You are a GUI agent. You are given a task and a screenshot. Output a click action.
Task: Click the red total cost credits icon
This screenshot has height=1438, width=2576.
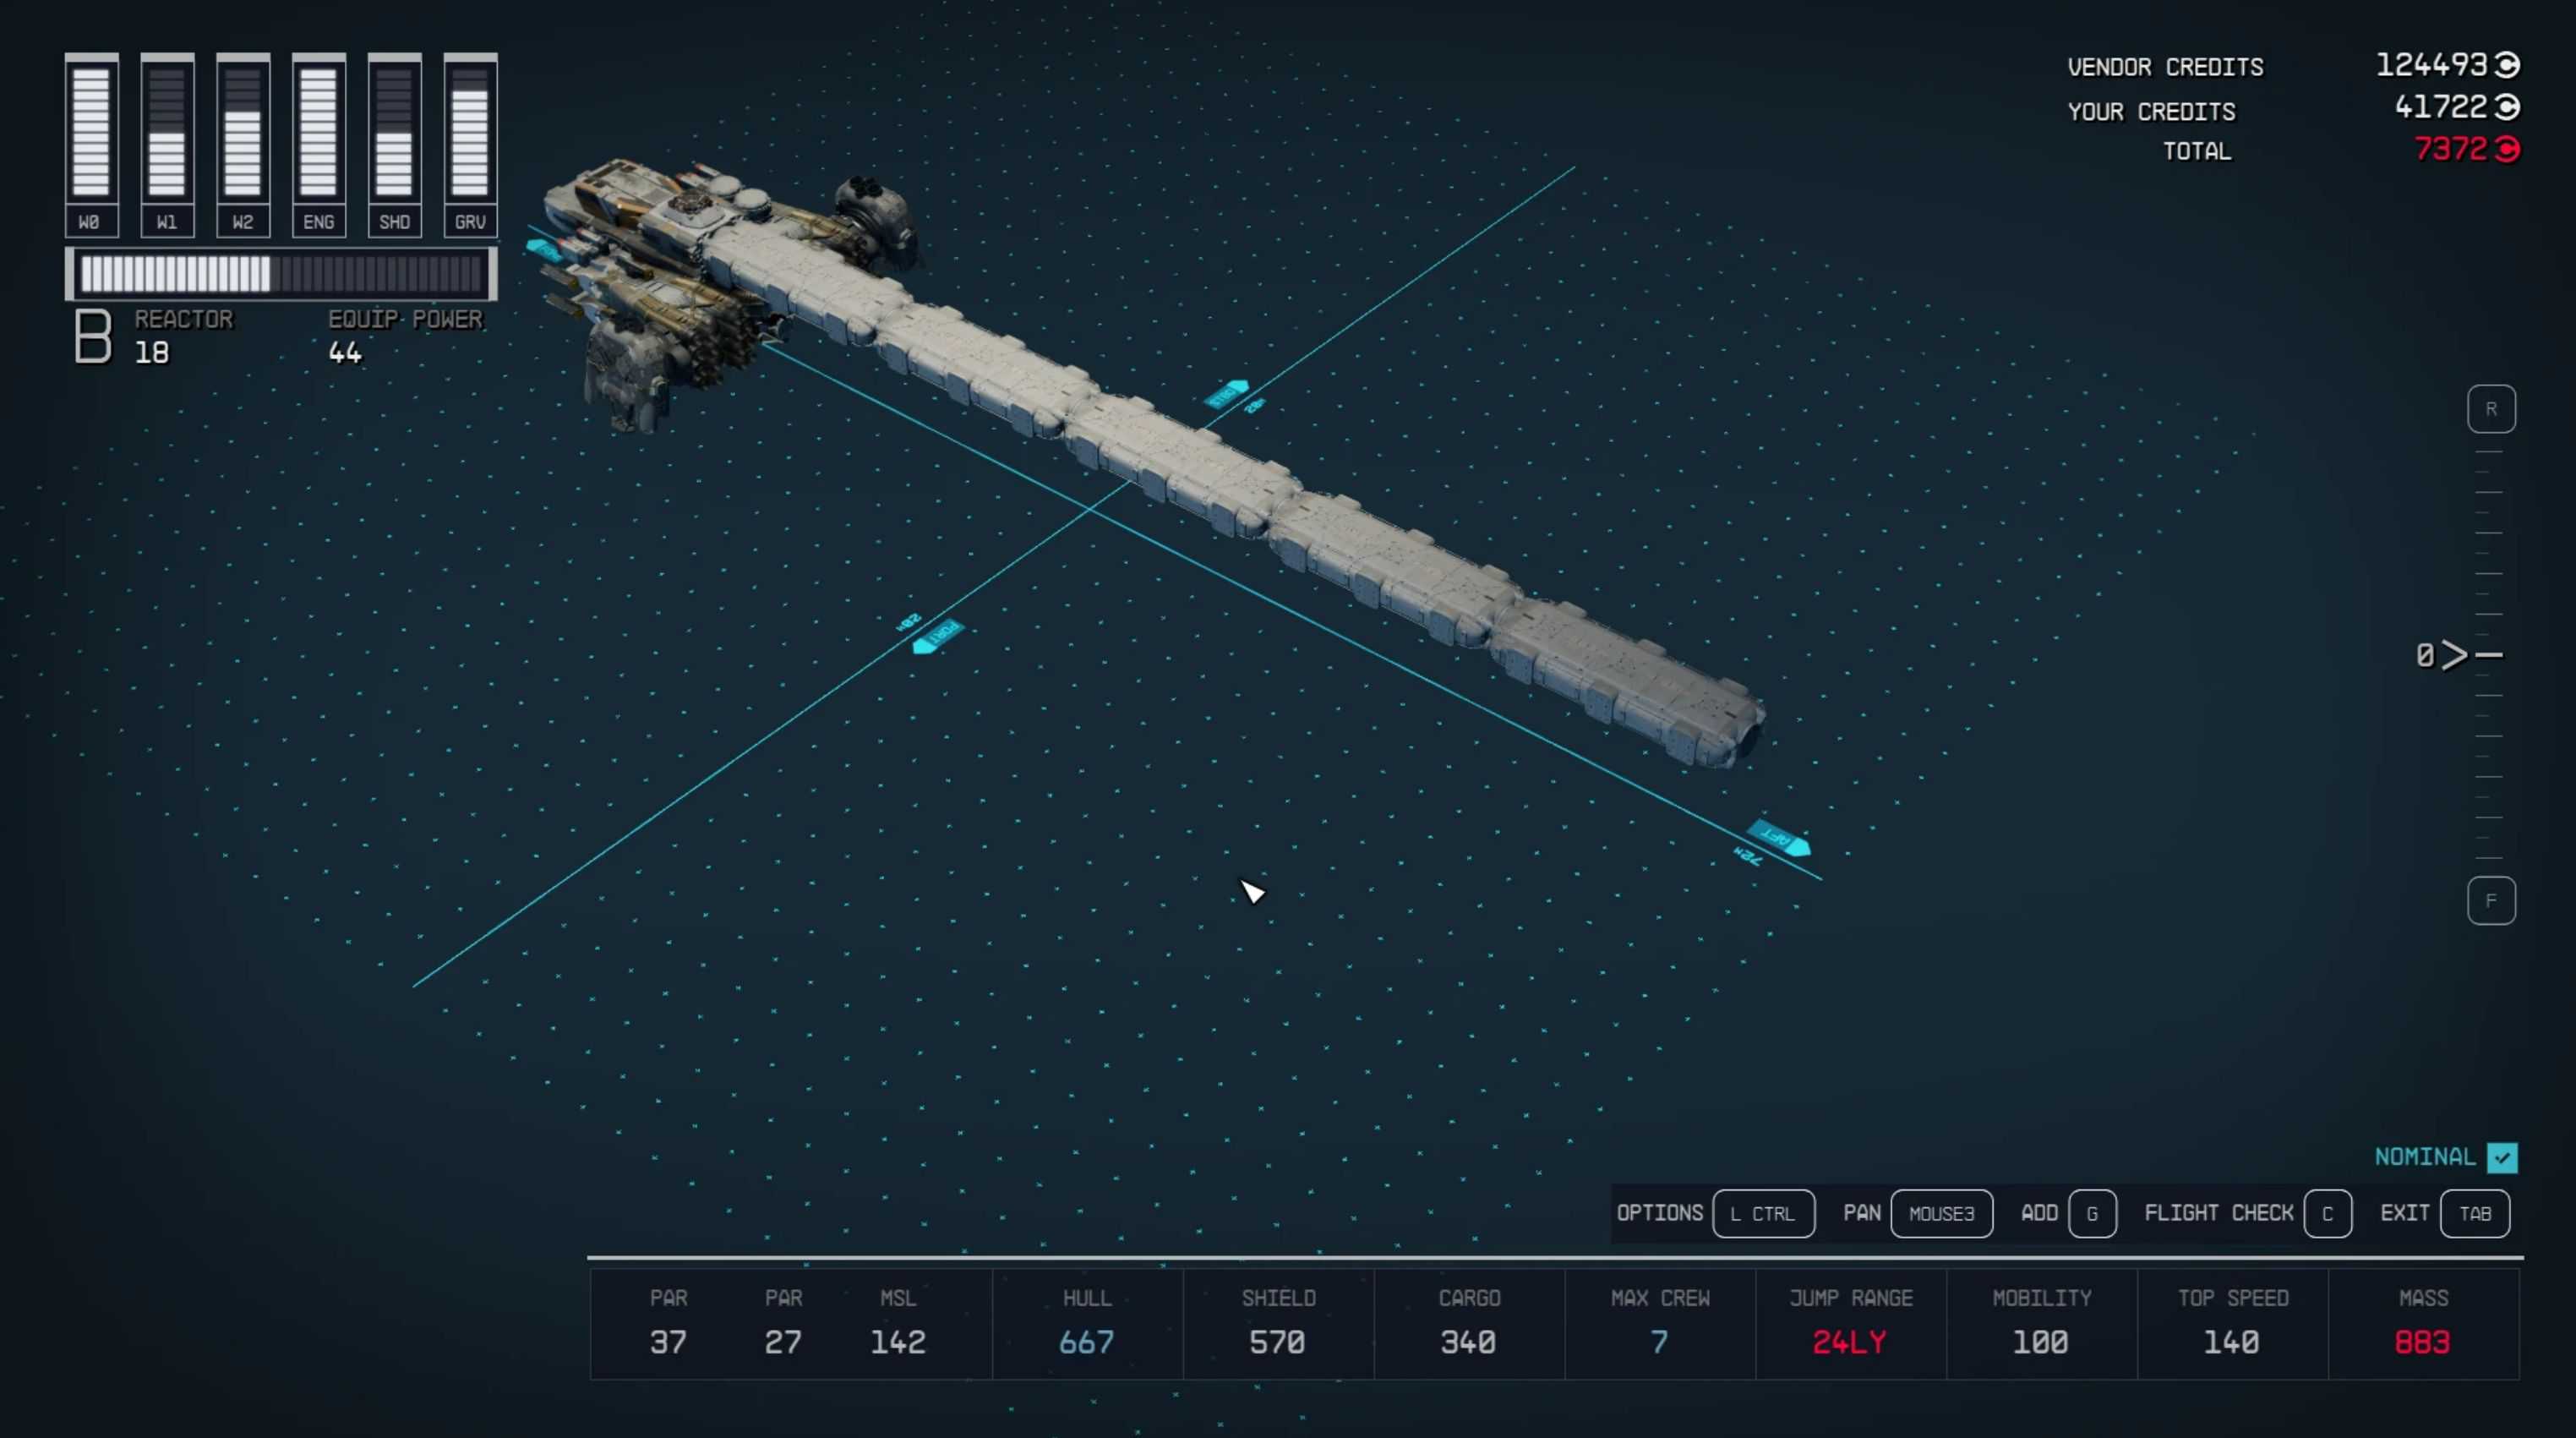pyautogui.click(x=2507, y=150)
